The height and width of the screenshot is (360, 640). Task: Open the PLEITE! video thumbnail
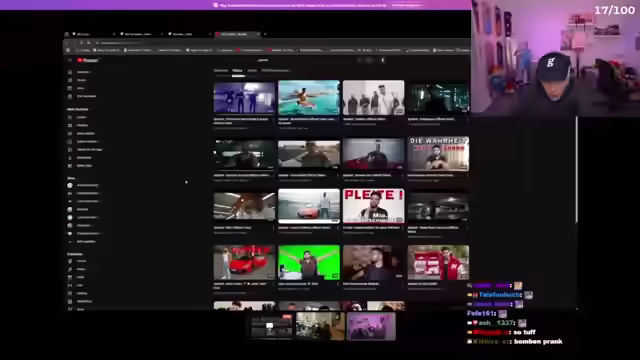click(x=373, y=206)
